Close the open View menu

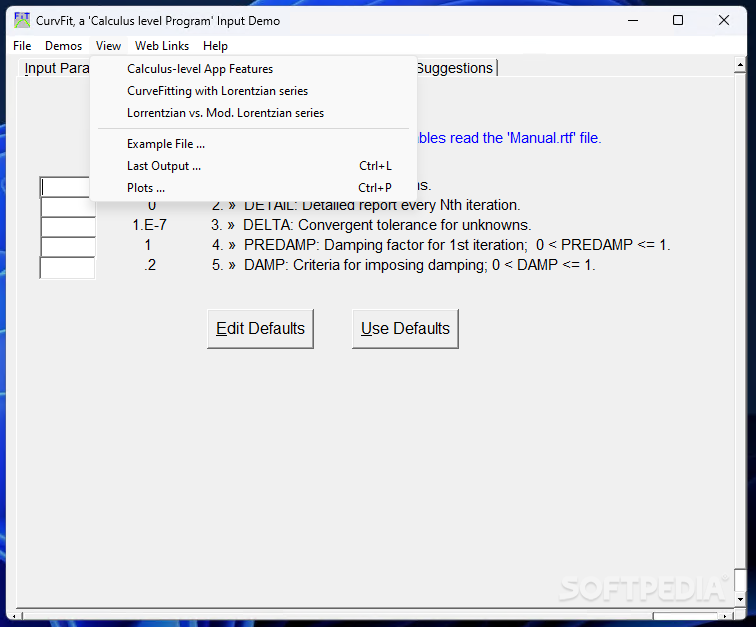(x=108, y=46)
